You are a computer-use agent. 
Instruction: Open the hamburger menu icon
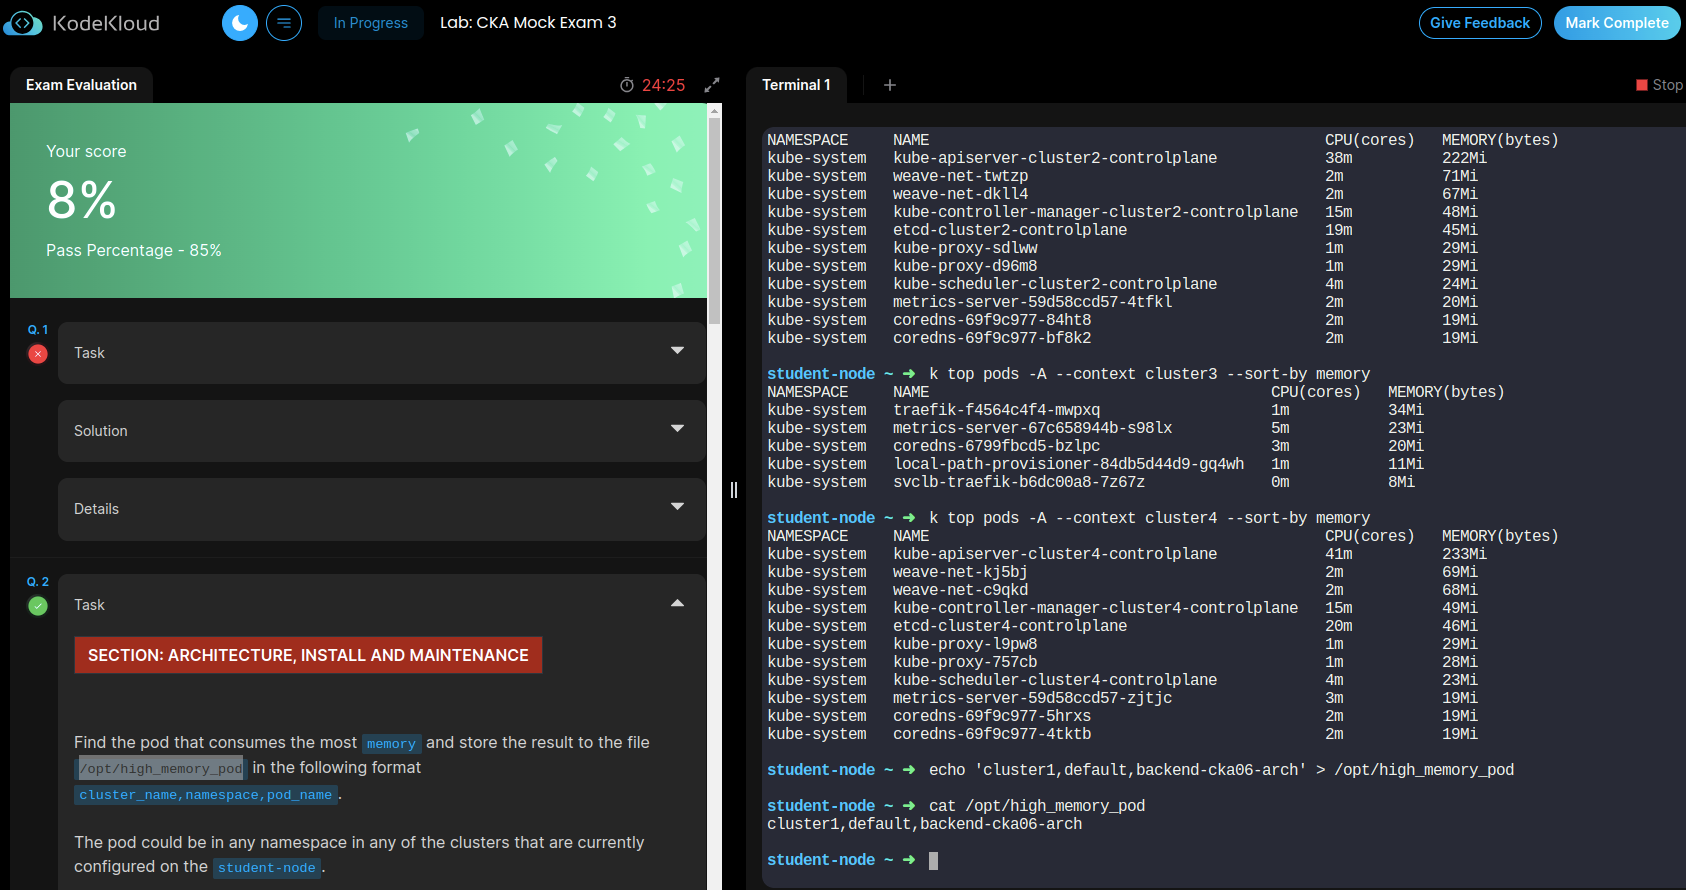284,23
